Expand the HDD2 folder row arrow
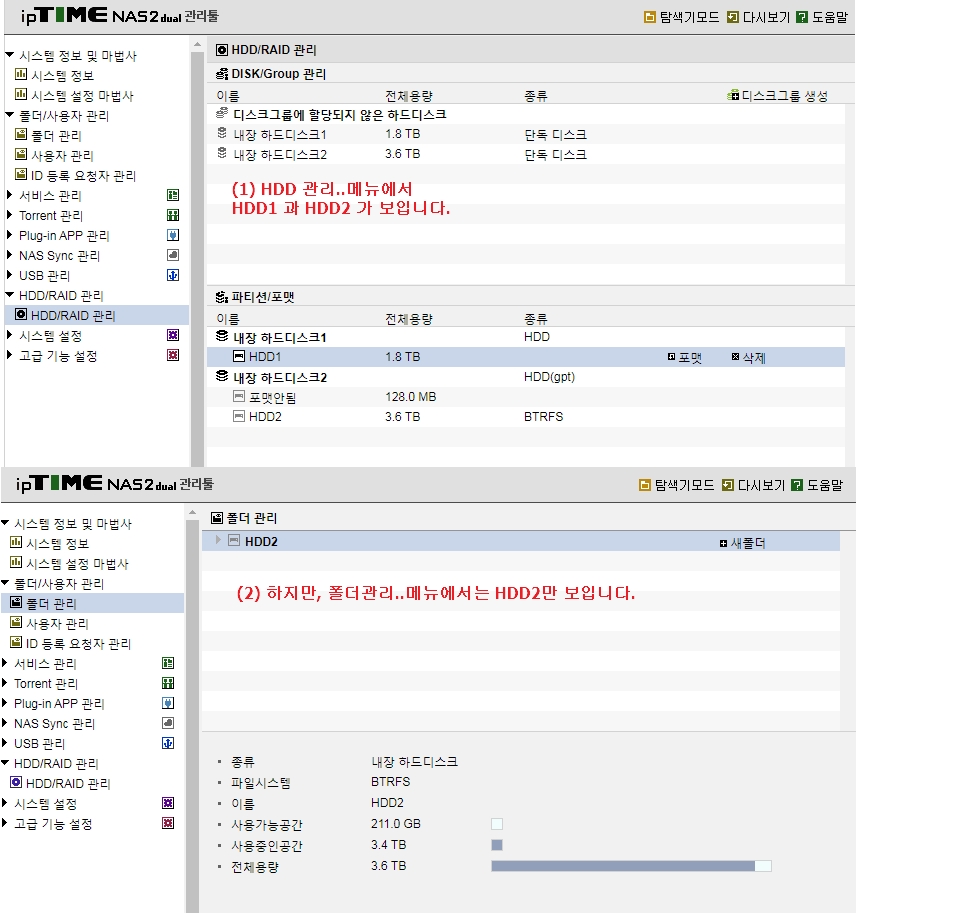Image resolution: width=979 pixels, height=913 pixels. [x=218, y=540]
